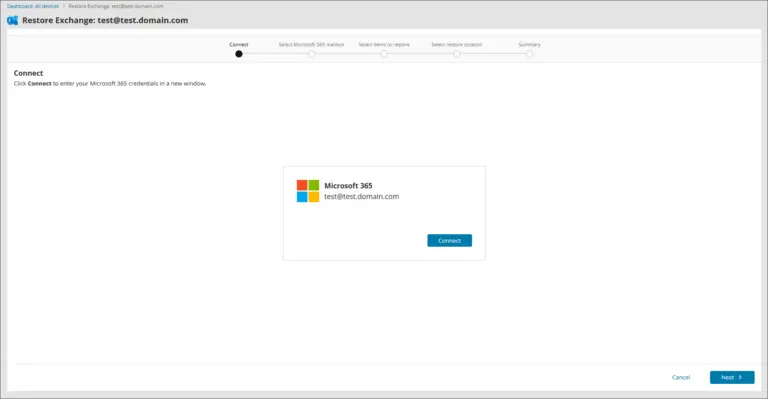Viewport: 768px width, 399px height.
Task: Click the Microsoft 365 logo
Action: click(308, 191)
